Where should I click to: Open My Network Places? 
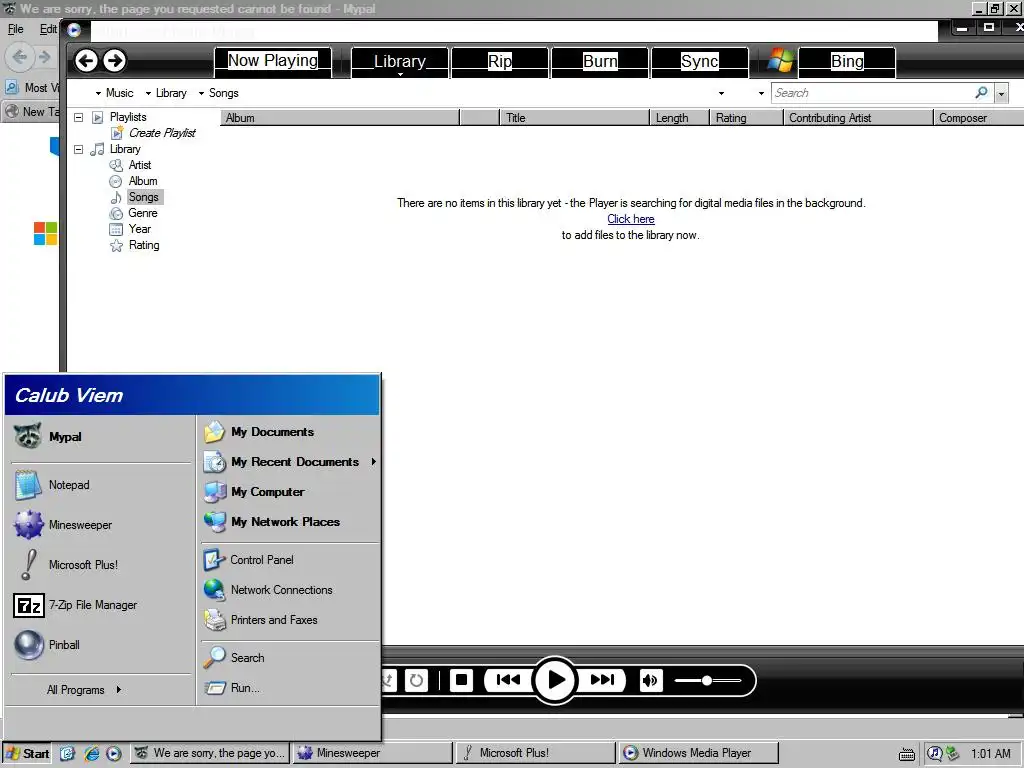click(x=289, y=522)
